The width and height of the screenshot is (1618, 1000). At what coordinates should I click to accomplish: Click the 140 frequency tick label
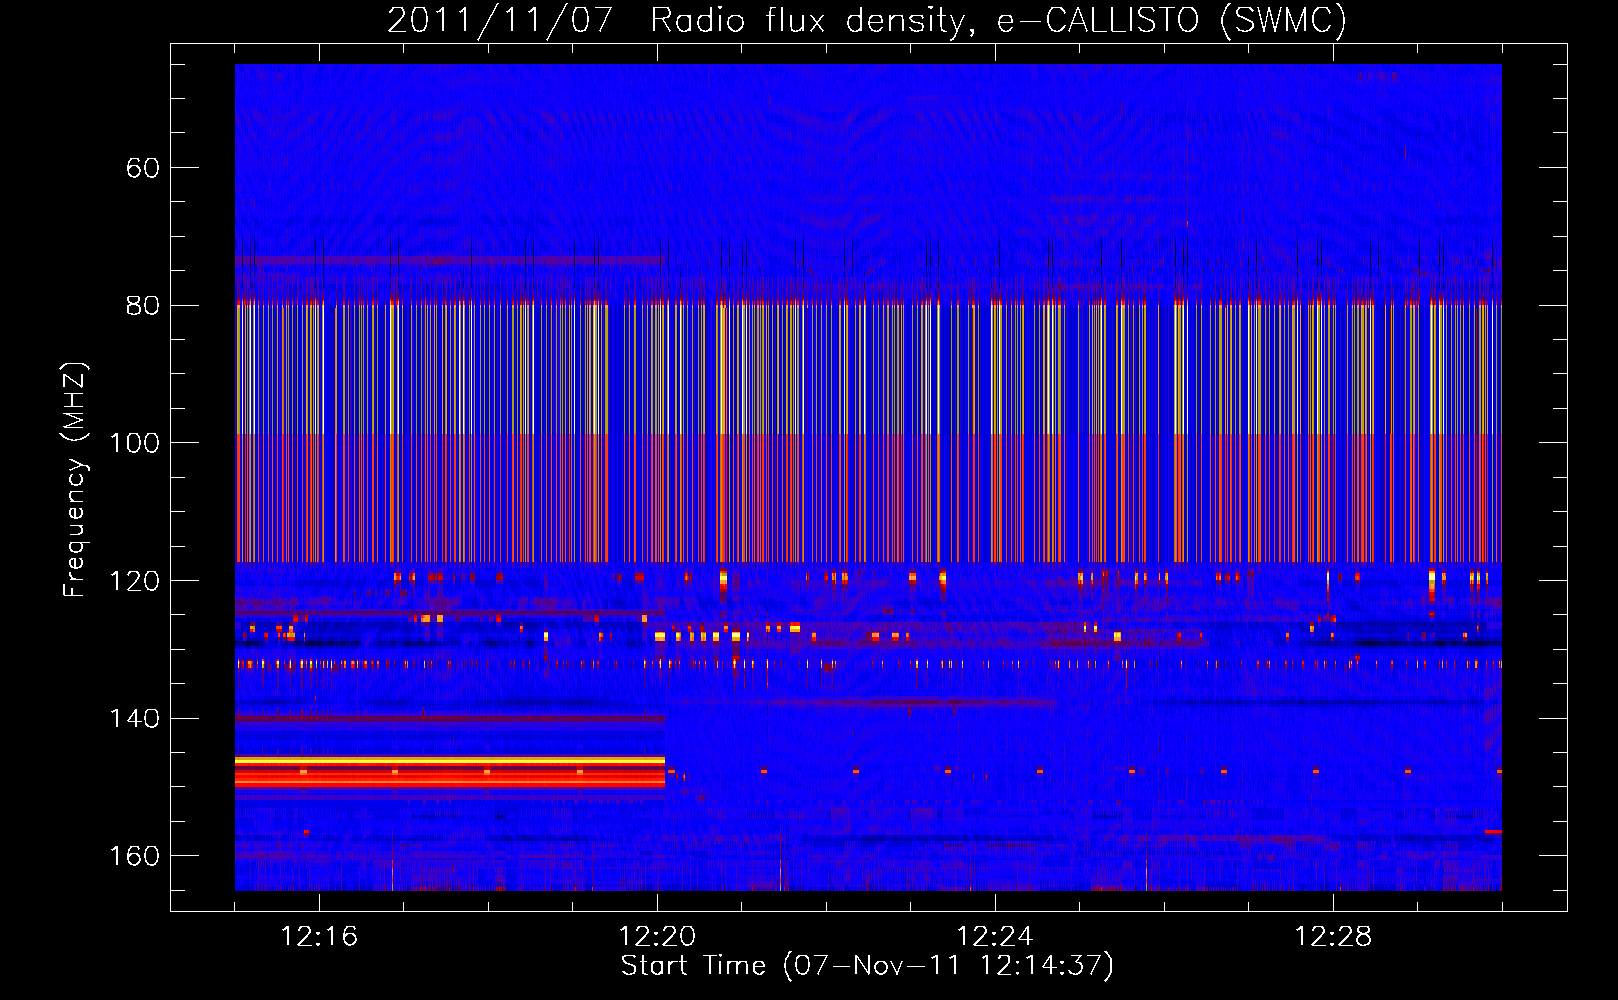(x=135, y=719)
